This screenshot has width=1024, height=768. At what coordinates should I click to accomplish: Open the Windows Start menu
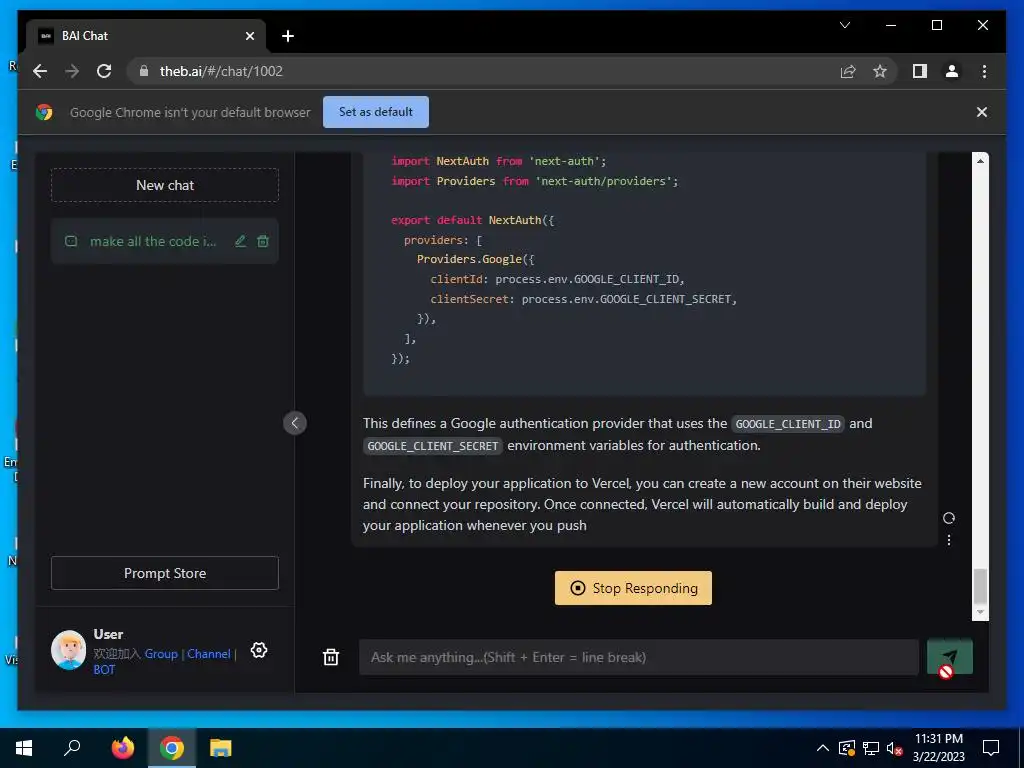click(24, 748)
